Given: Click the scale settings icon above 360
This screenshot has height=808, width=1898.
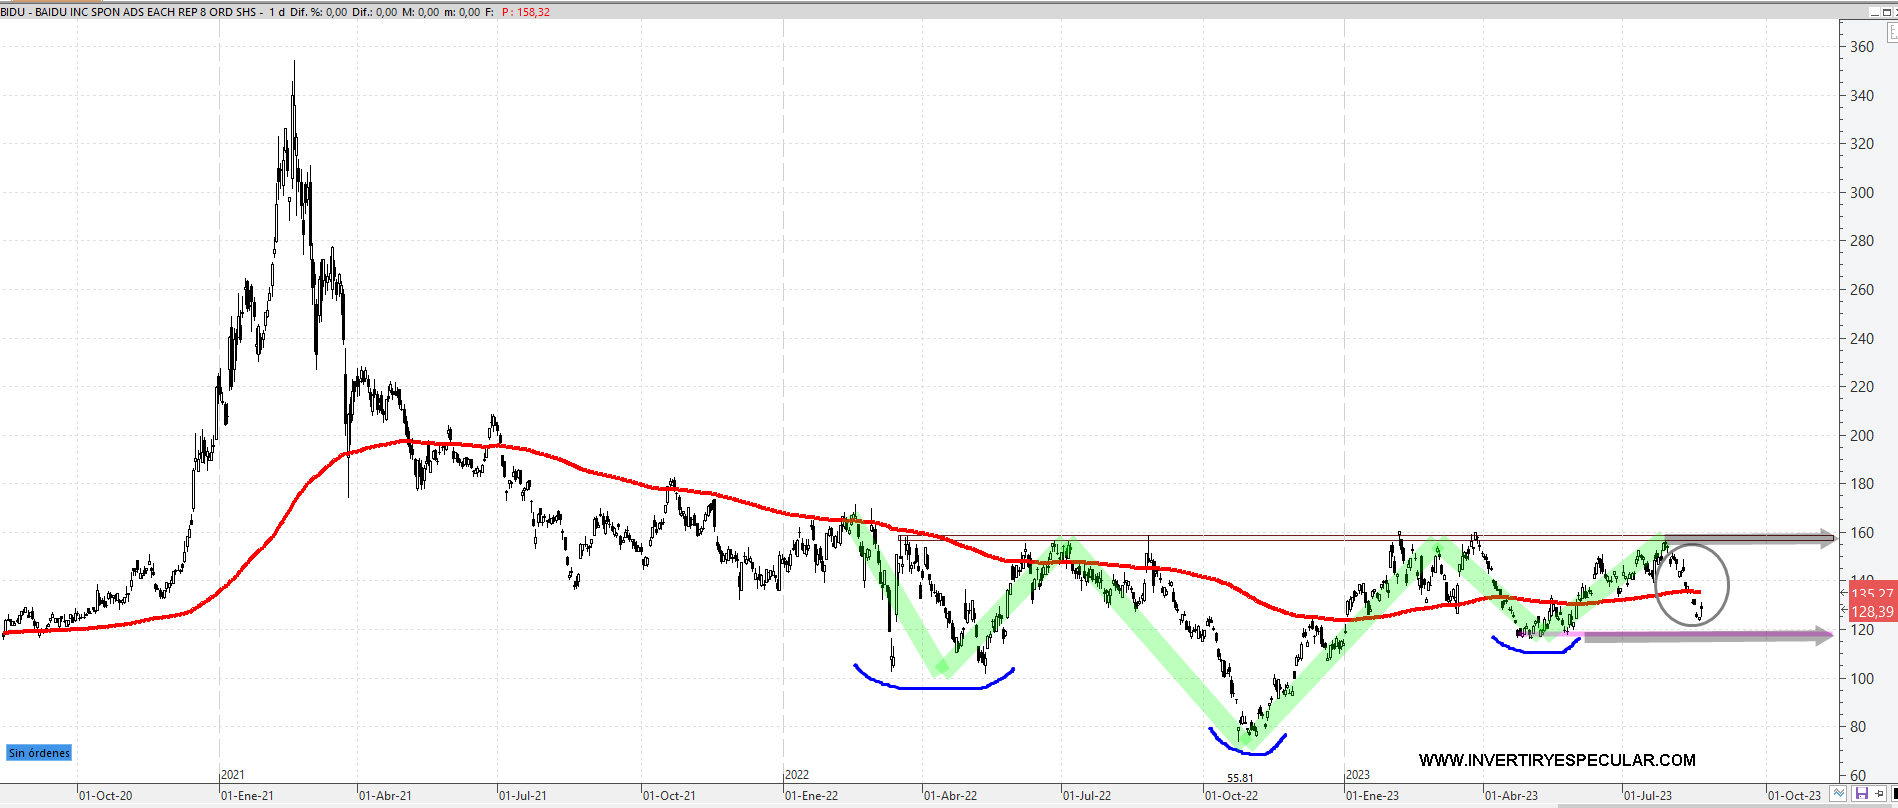Looking at the screenshot, I should point(1892,33).
